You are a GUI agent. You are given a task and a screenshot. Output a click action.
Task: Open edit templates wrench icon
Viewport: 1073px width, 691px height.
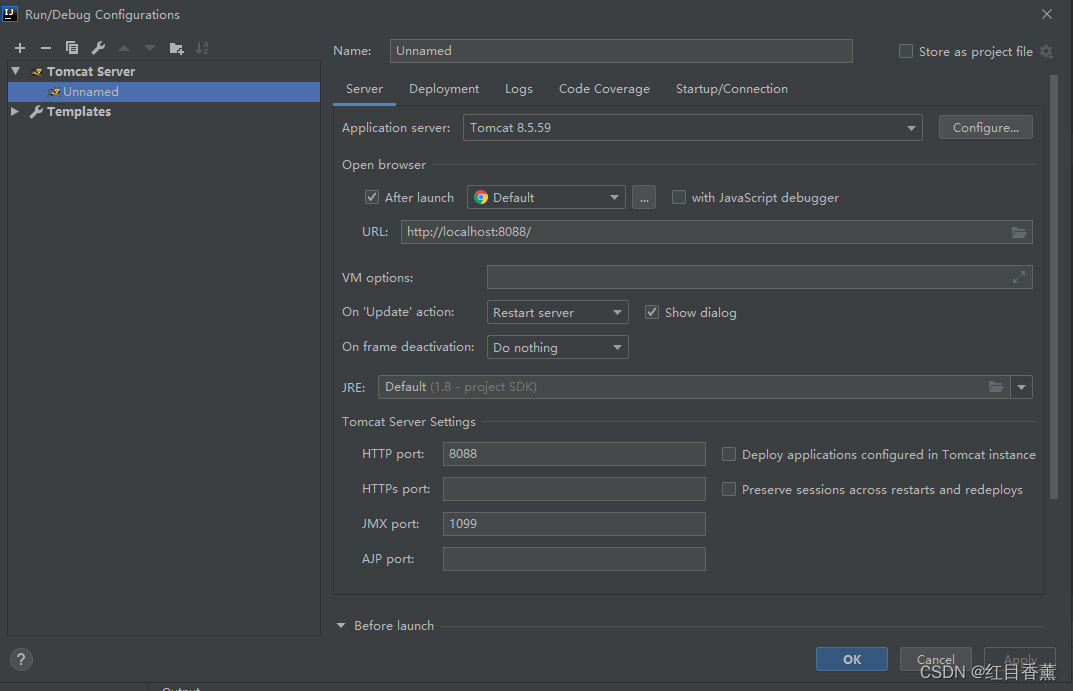98,48
